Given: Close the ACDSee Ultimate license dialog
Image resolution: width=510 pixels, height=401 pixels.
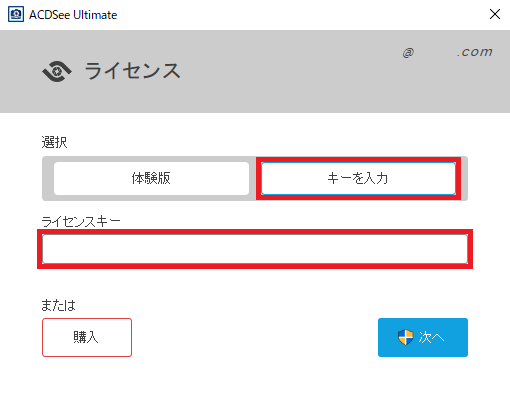Looking at the screenshot, I should [x=495, y=14].
